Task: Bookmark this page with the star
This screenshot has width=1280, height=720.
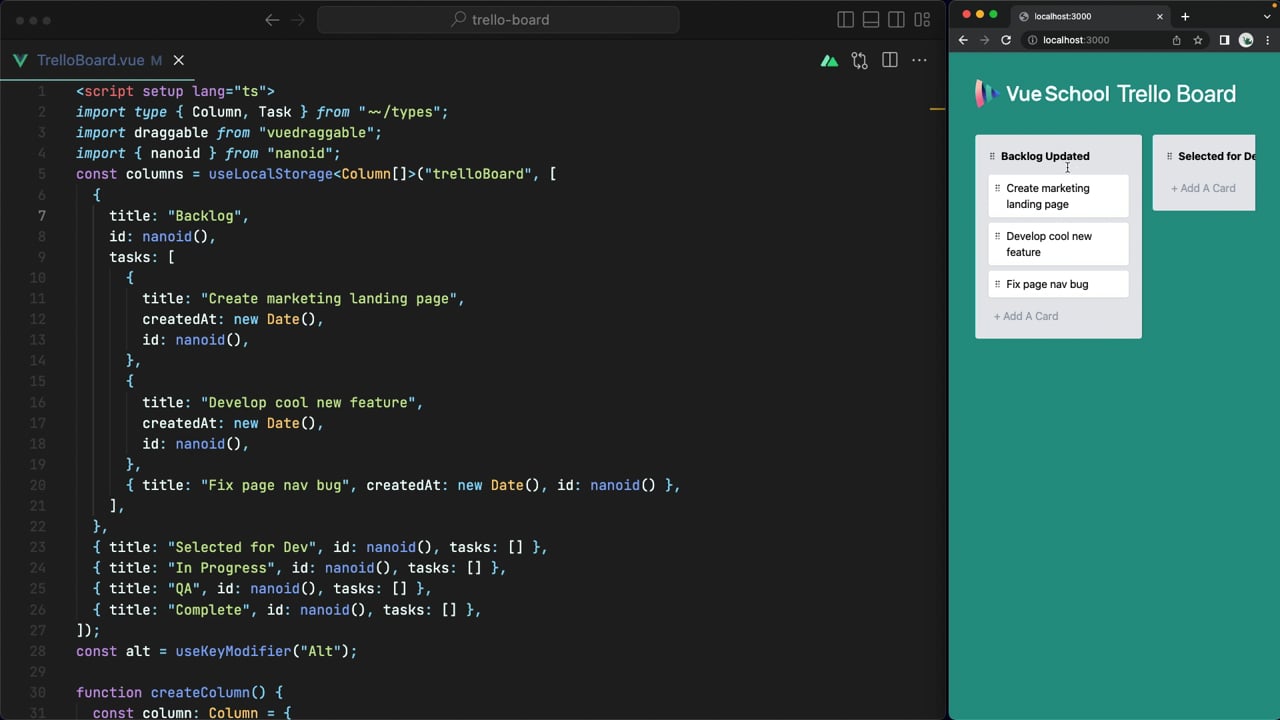Action: (1197, 40)
